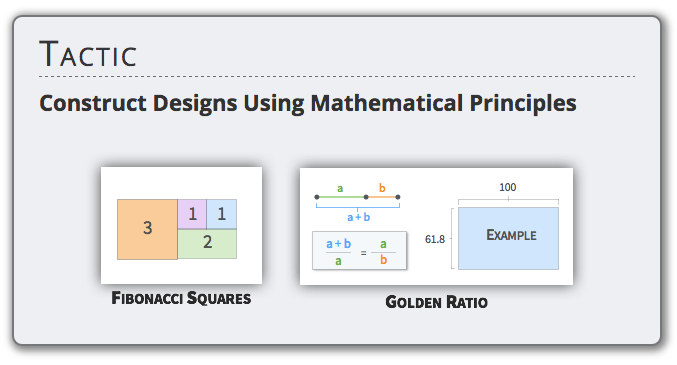Click the orange b denominator in formula
This screenshot has height=365, width=677.
coord(383,260)
